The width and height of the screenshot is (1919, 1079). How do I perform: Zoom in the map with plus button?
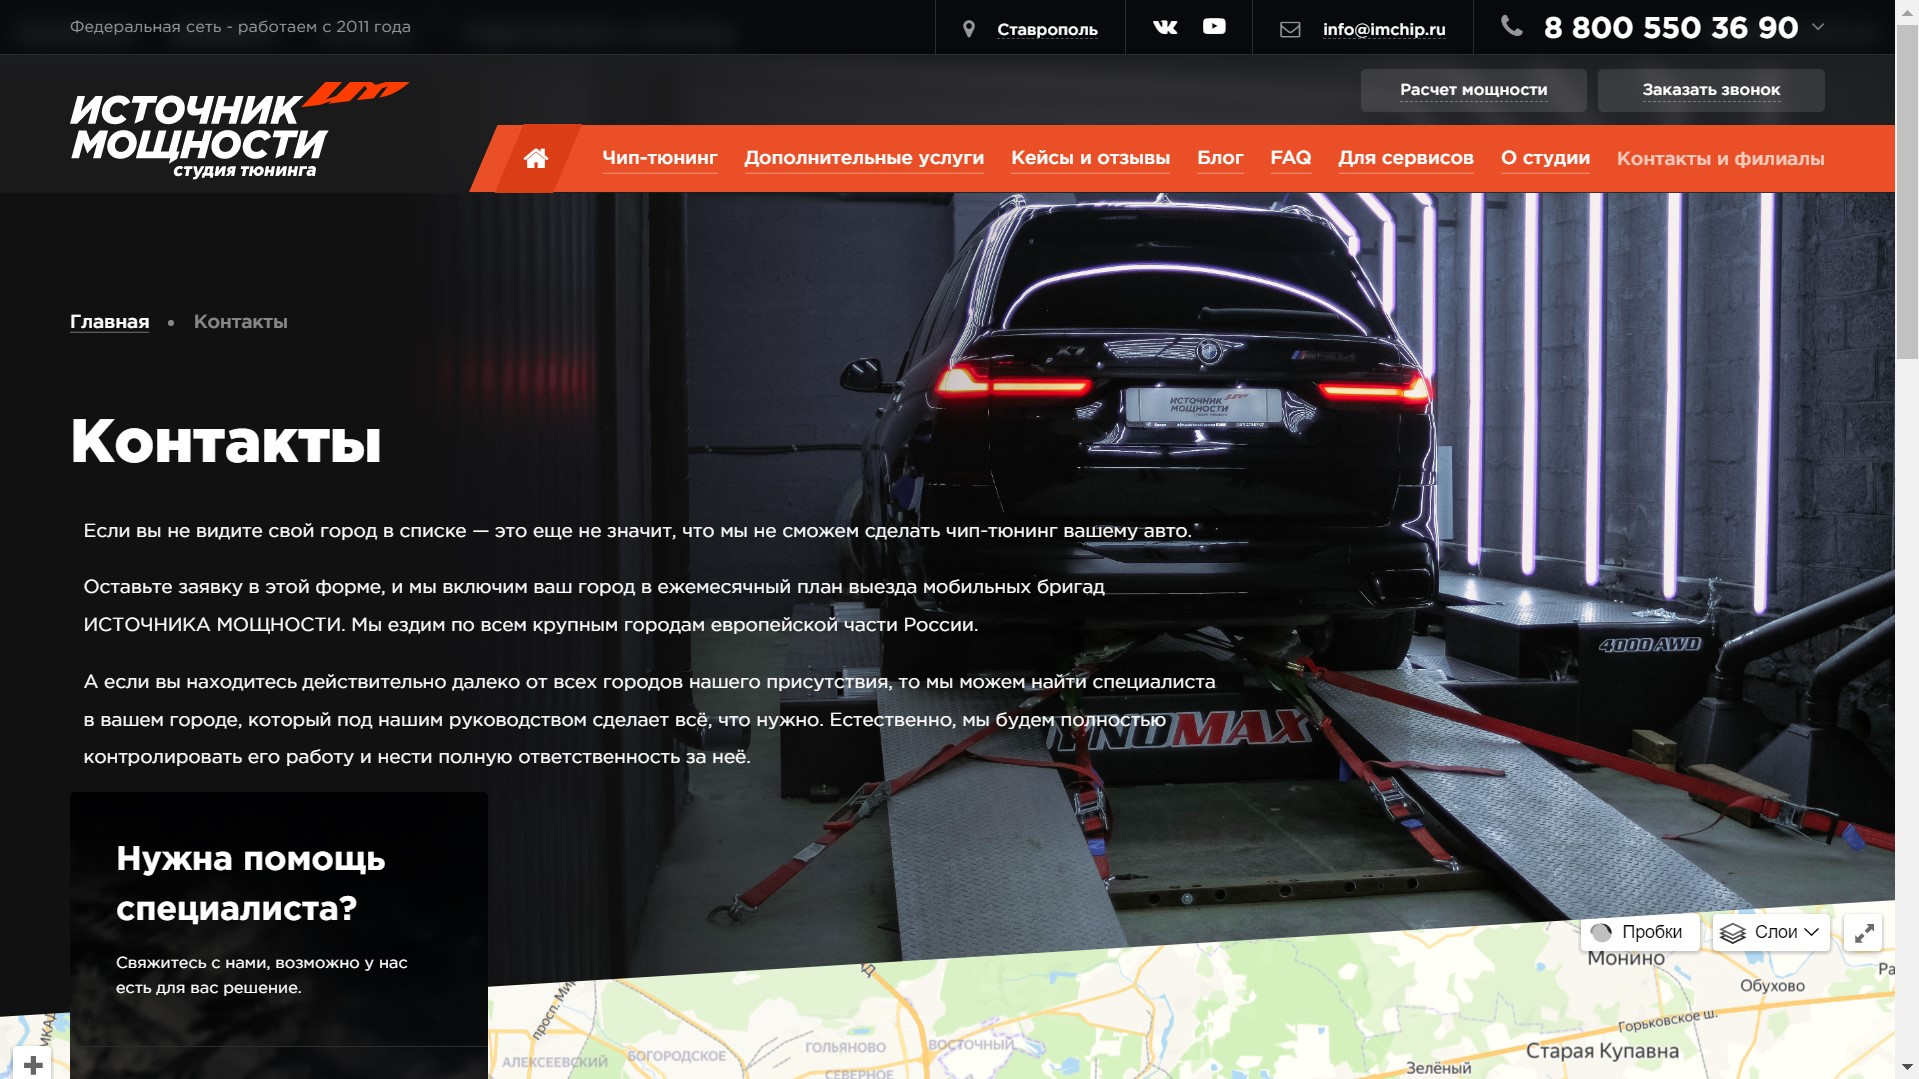(x=33, y=1065)
